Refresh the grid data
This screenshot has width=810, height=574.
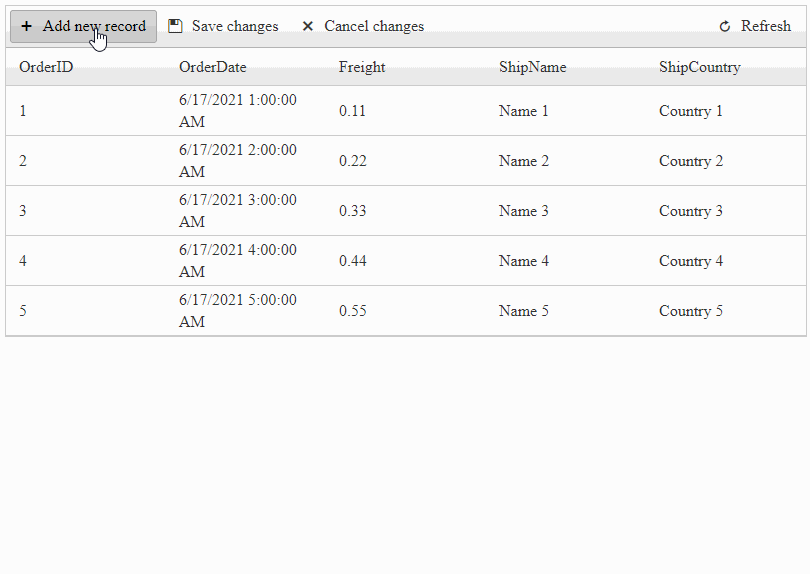click(755, 26)
